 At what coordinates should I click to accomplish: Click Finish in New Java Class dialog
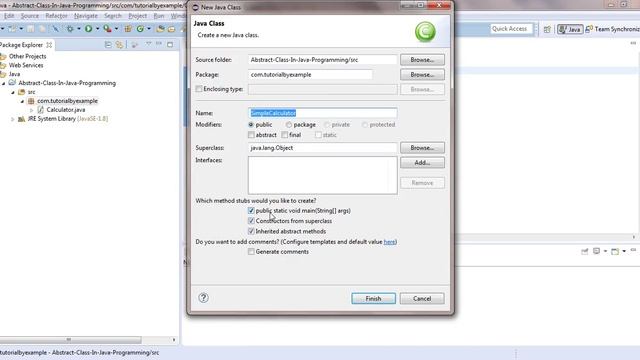(373, 298)
